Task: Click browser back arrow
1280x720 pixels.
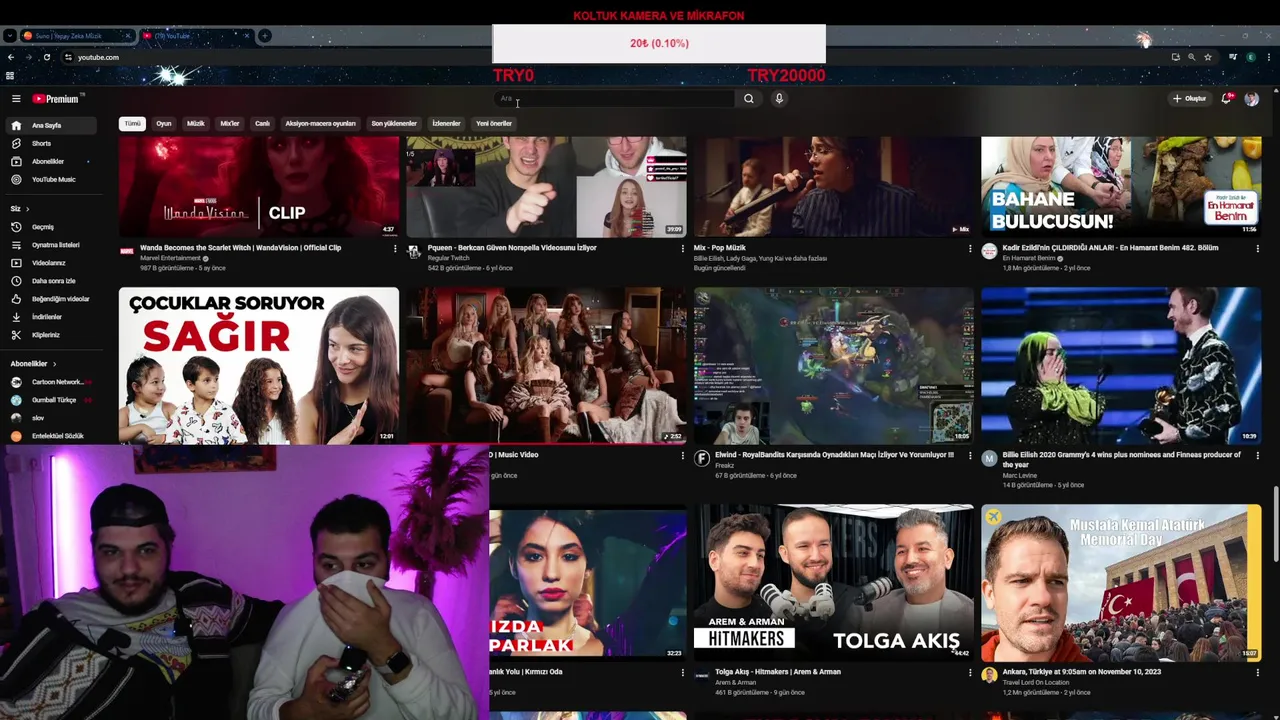Action: (x=11, y=57)
